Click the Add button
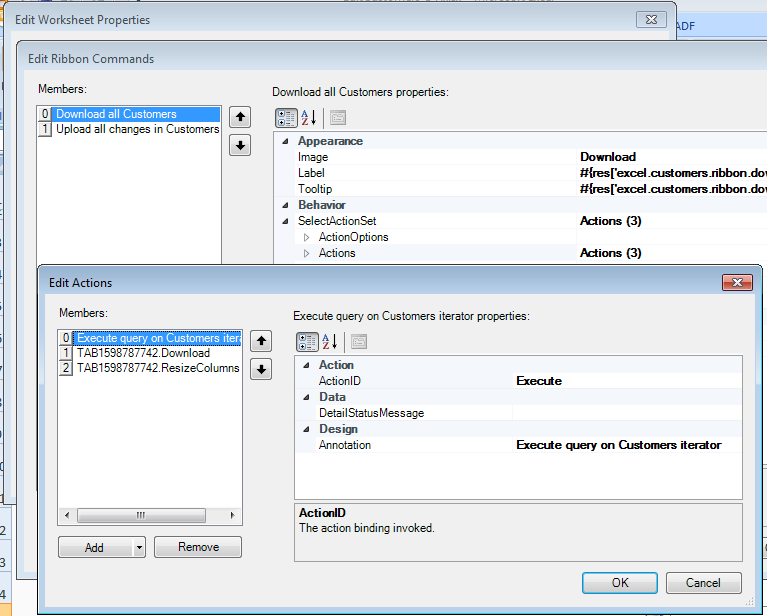The image size is (767, 616). click(95, 547)
